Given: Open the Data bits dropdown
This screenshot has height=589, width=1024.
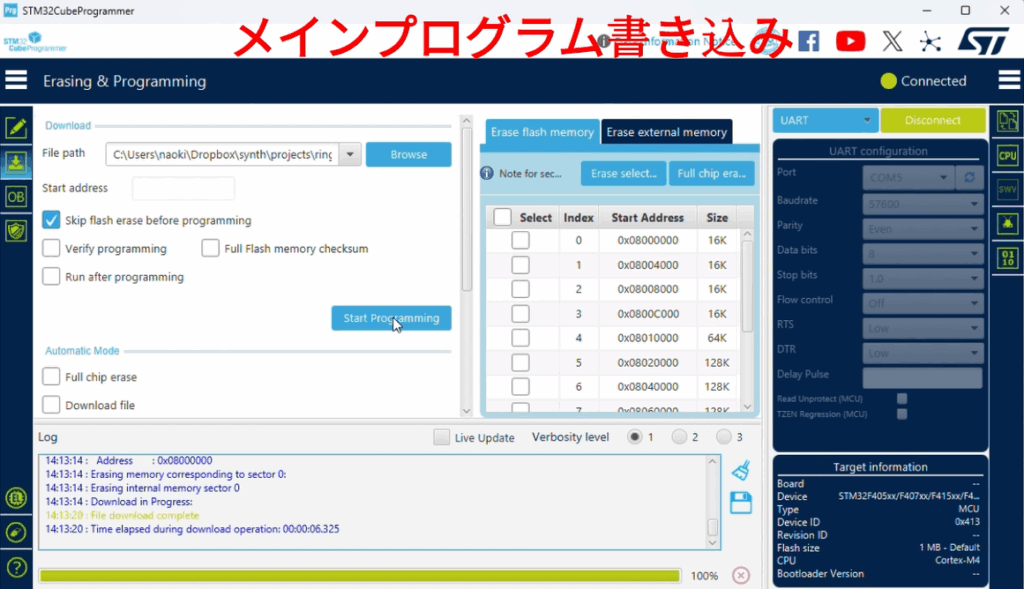Looking at the screenshot, I should [922, 253].
